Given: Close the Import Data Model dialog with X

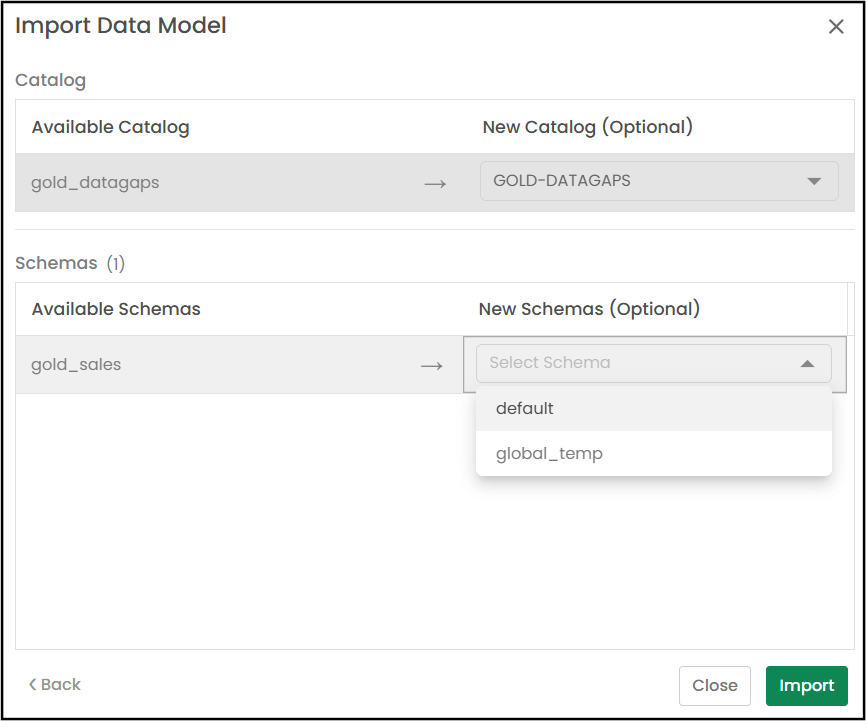Looking at the screenshot, I should click(x=836, y=27).
